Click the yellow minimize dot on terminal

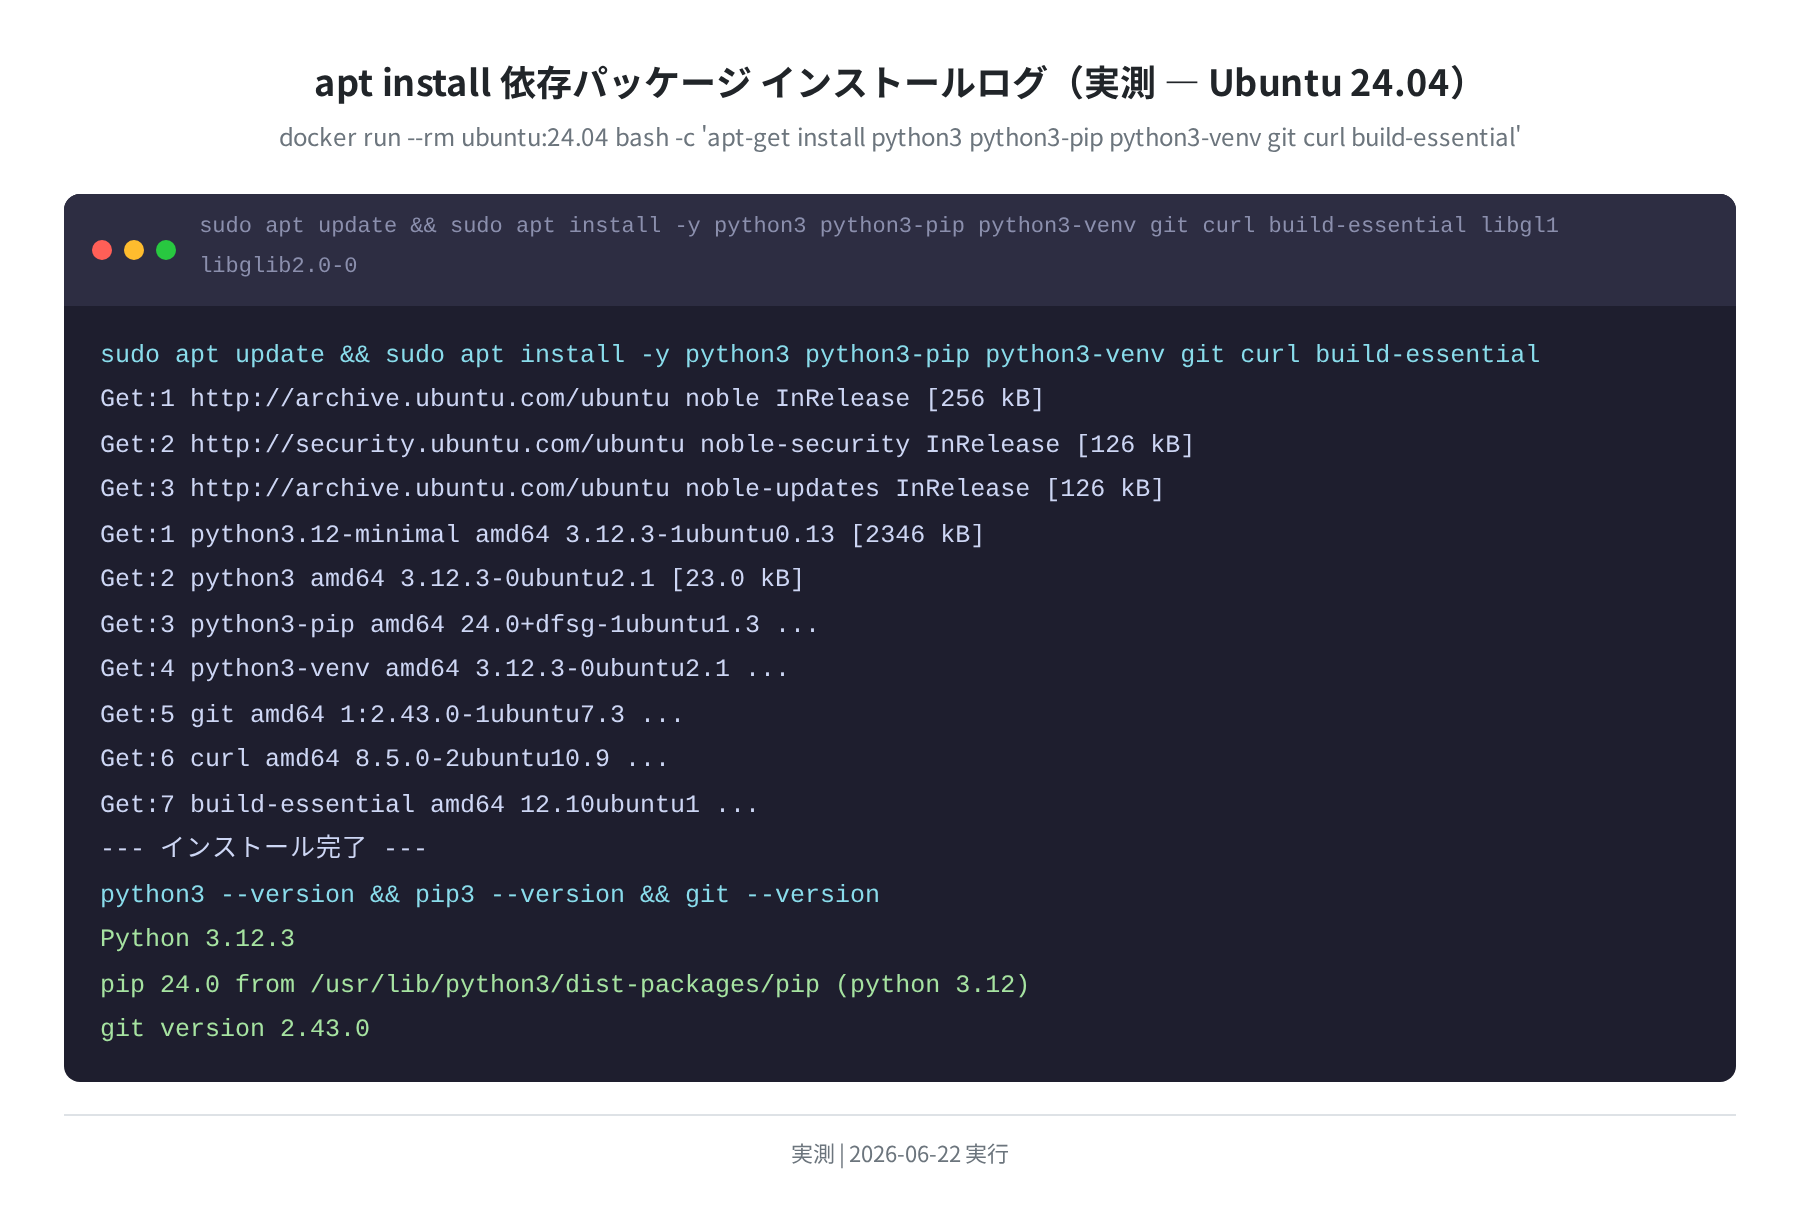(x=134, y=250)
